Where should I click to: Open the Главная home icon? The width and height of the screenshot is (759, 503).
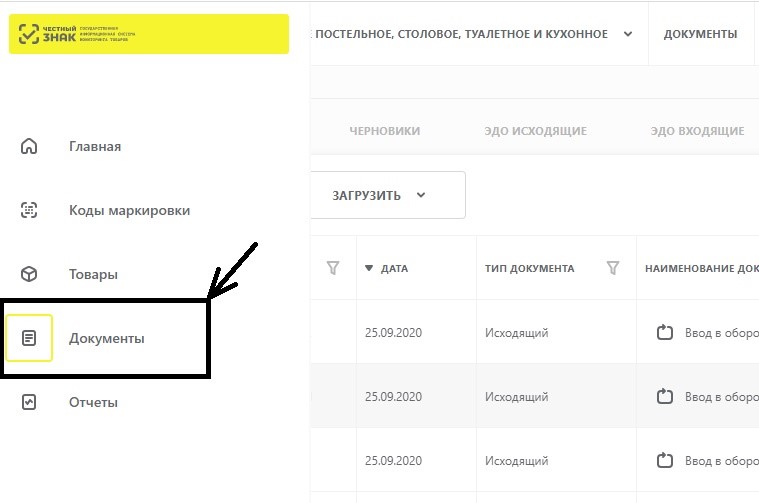(29, 146)
